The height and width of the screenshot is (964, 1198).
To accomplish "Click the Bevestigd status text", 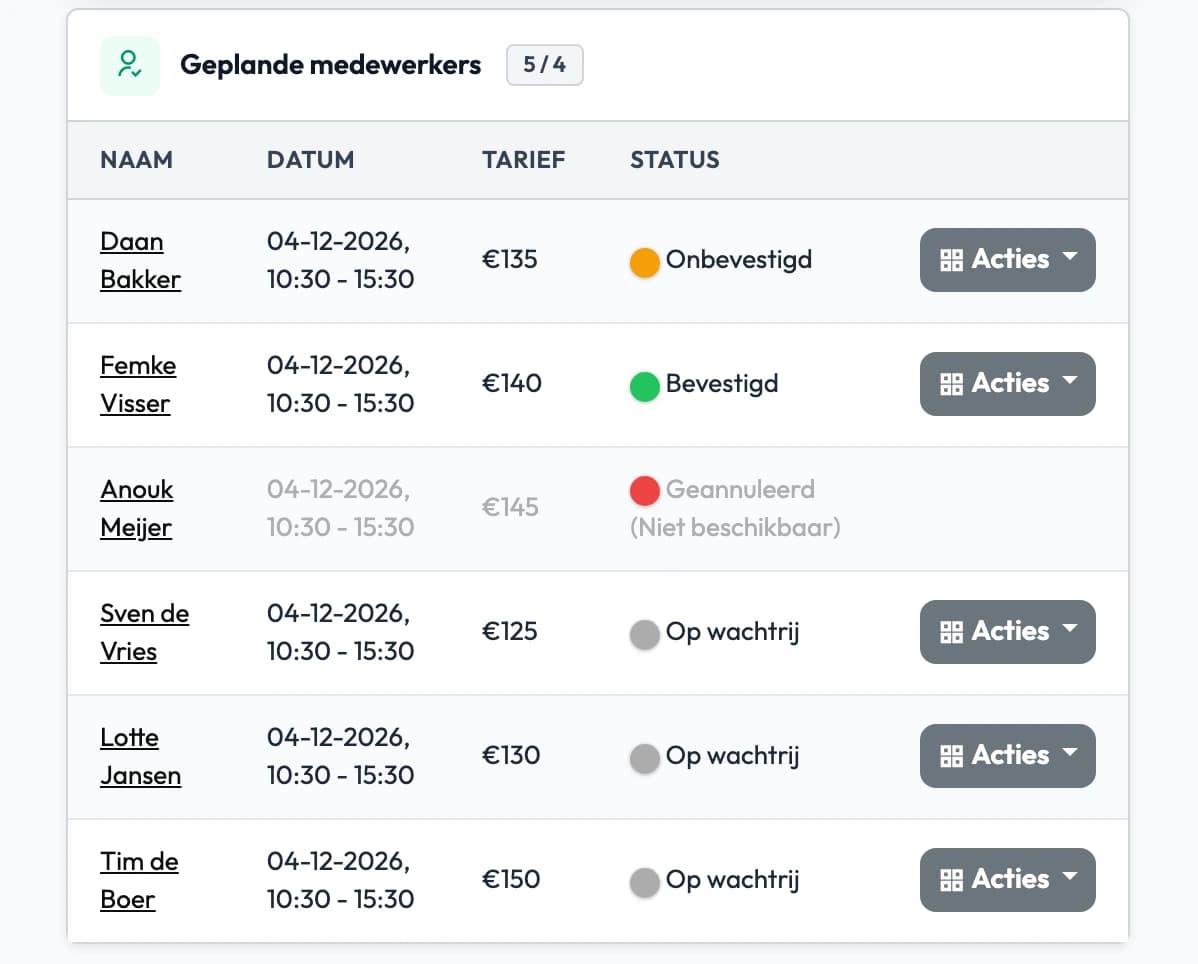I will 722,384.
